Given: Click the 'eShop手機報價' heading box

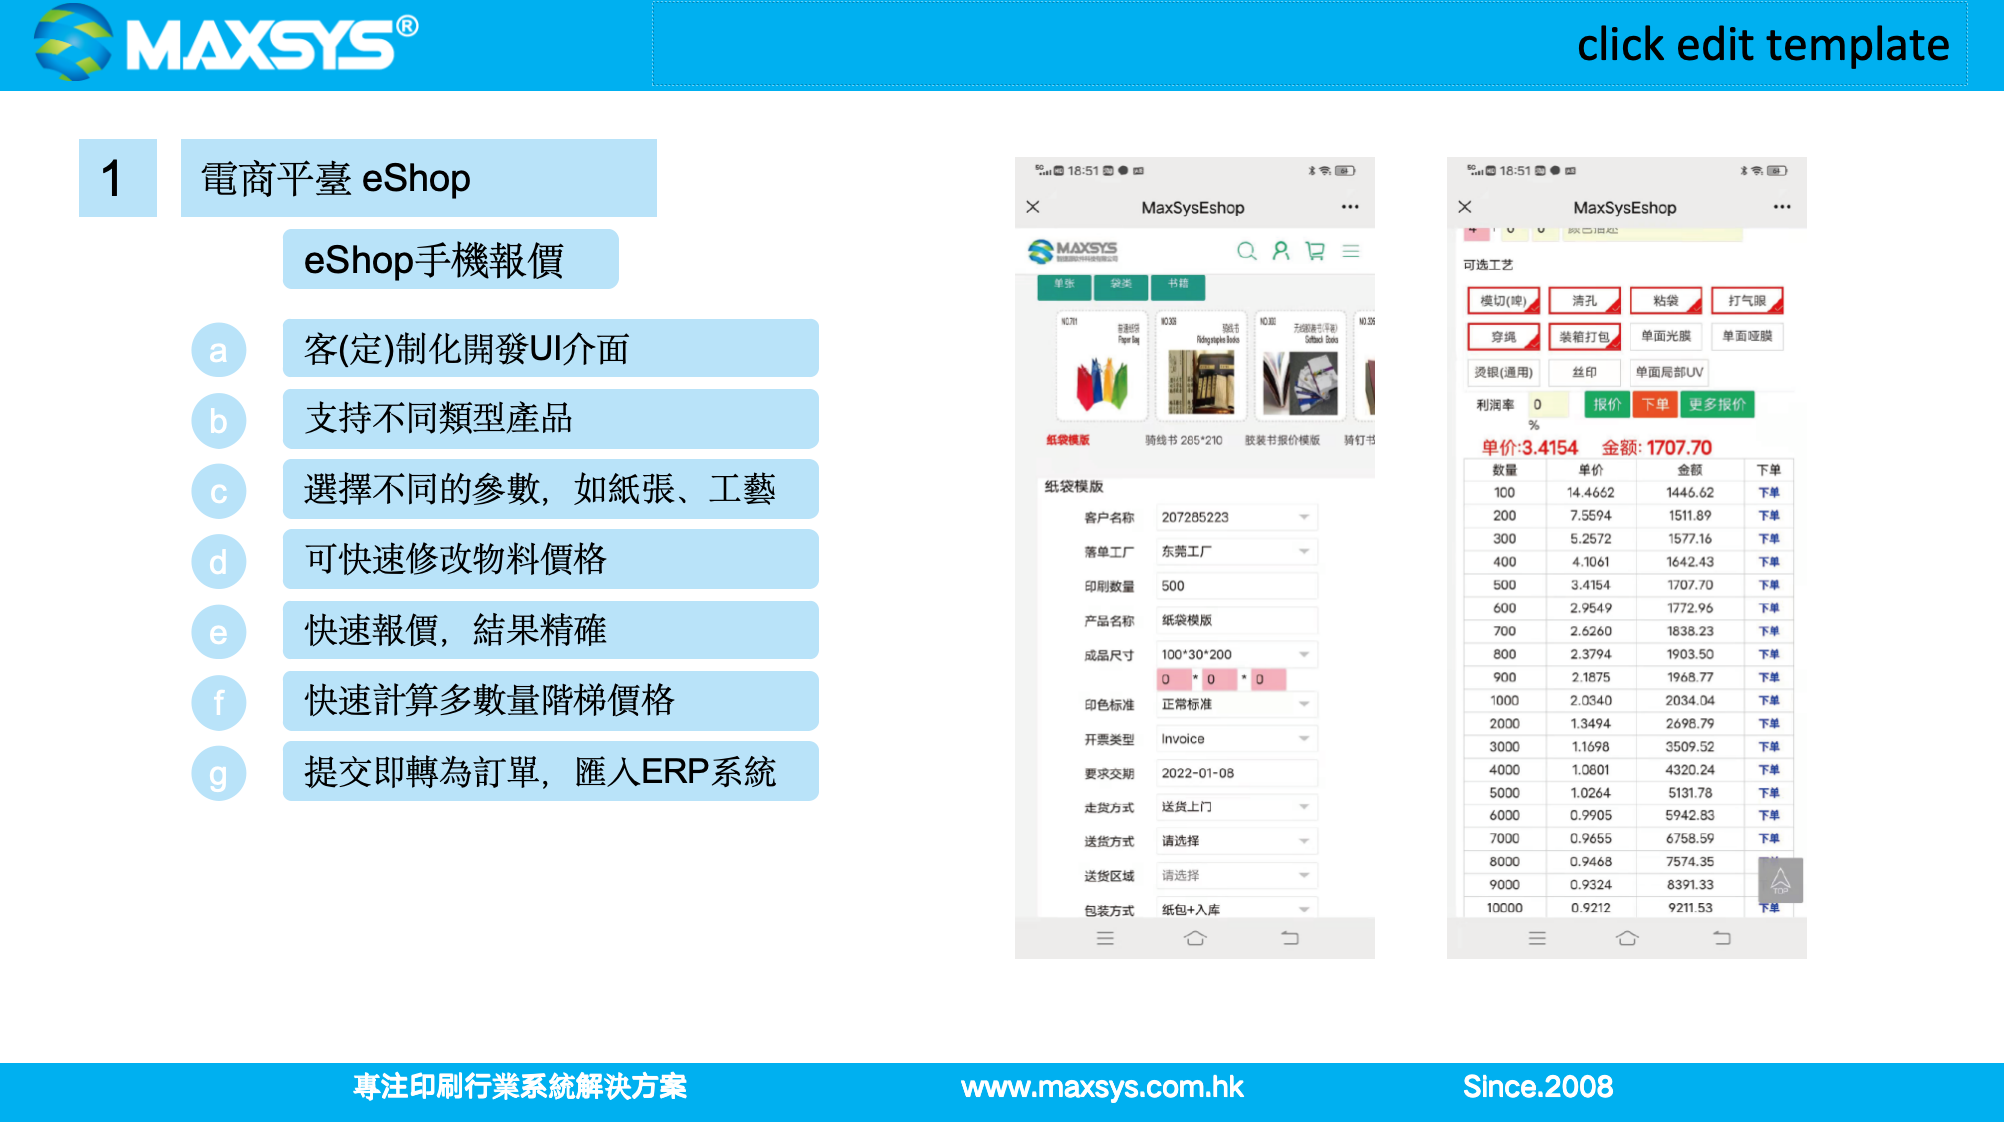Looking at the screenshot, I should 451,260.
